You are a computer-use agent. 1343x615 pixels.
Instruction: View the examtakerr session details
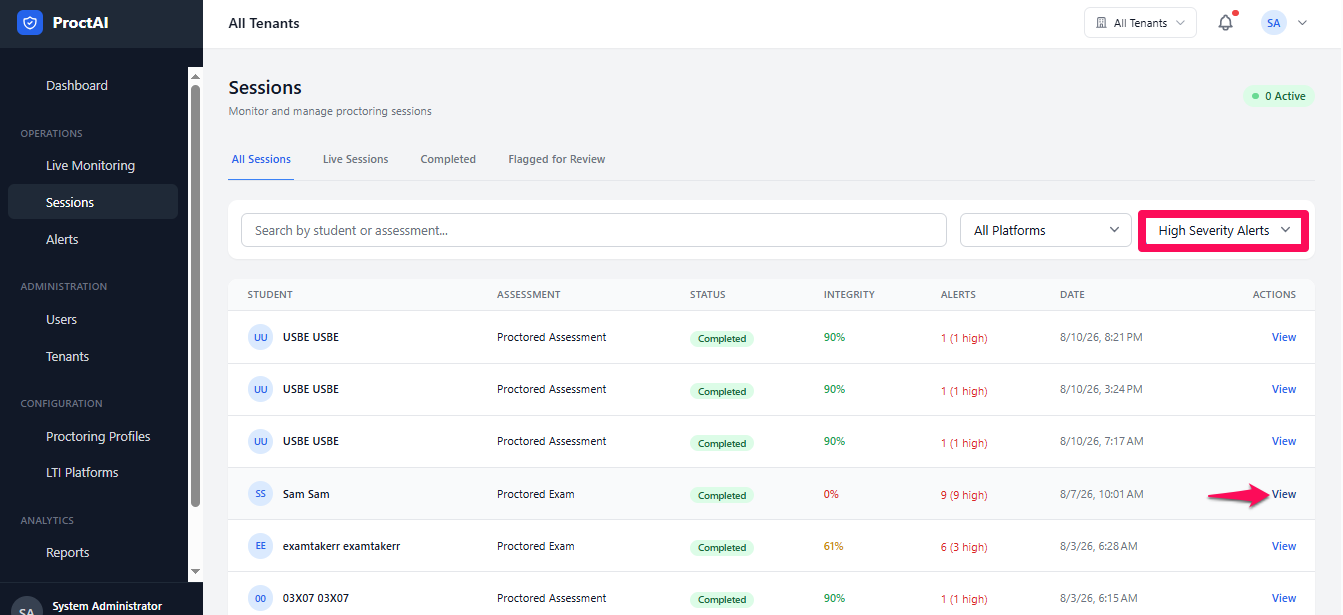pos(1284,546)
